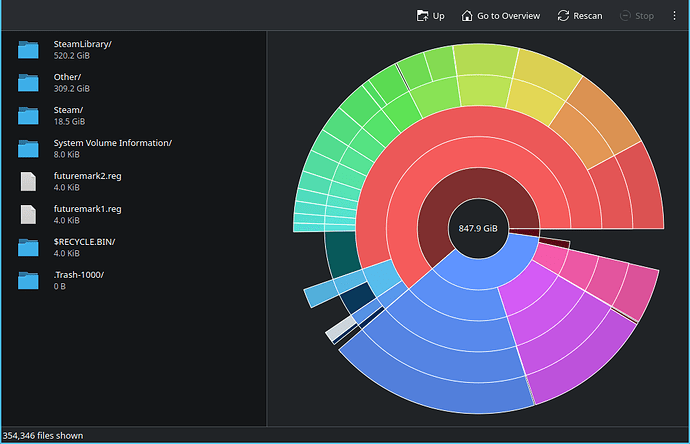Screen dimensions: 690x444
Task: Click the Rescan button label
Action: [x=587, y=16]
